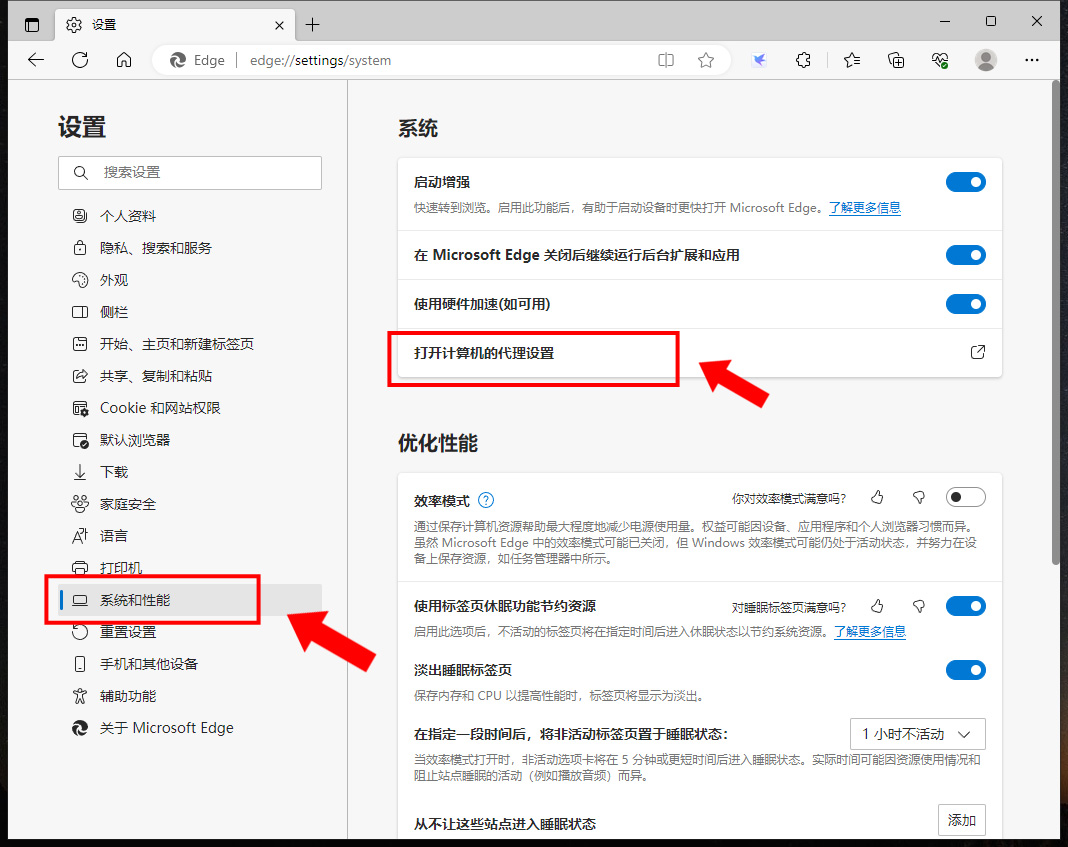Open 打印机 settings section

coord(189,568)
